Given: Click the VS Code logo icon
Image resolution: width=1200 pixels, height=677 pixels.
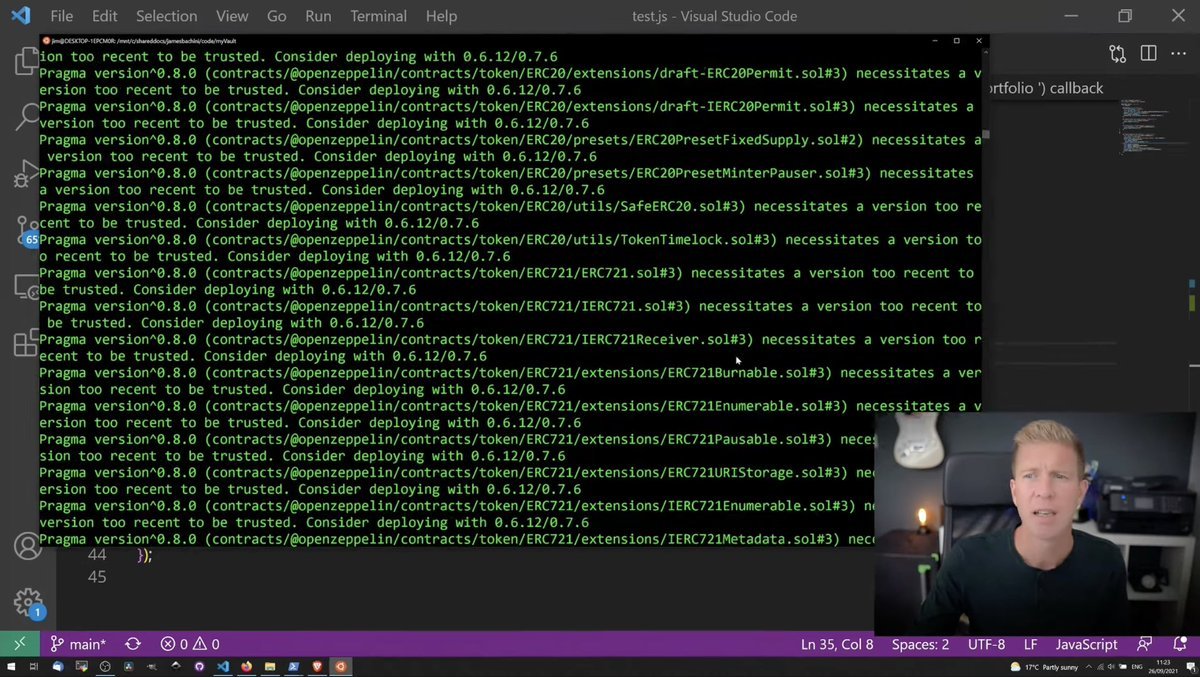Looking at the screenshot, I should pos(20,16).
